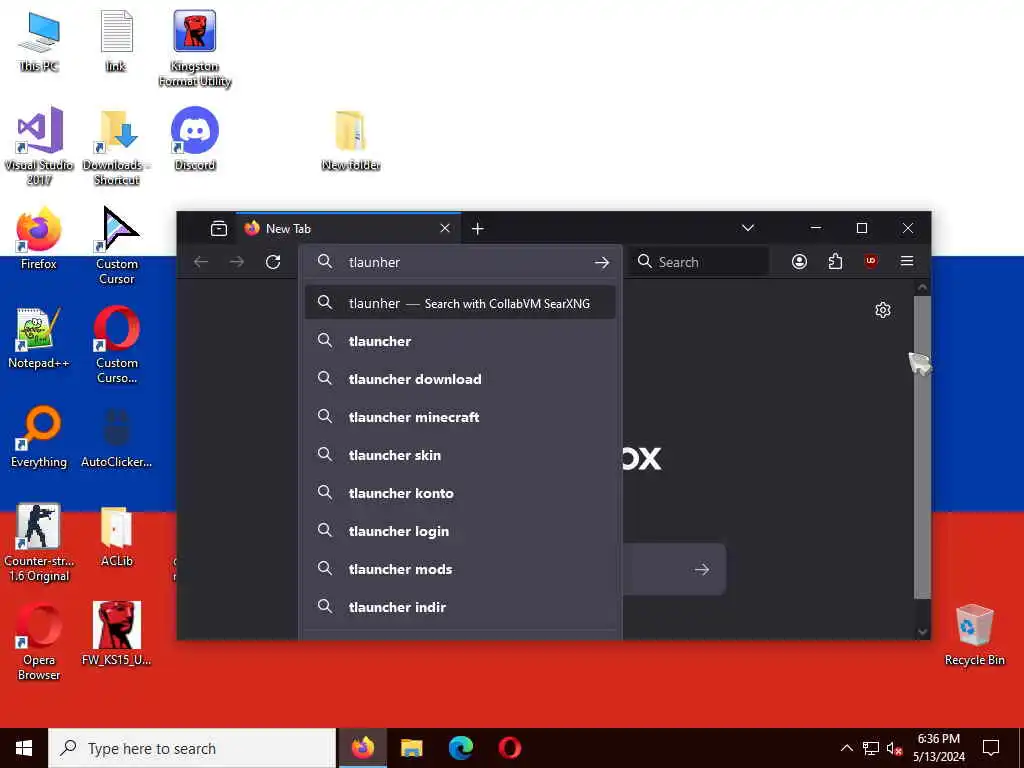
Task: Choose suggestion 'tlauncher indir'
Action: pyautogui.click(x=460, y=607)
